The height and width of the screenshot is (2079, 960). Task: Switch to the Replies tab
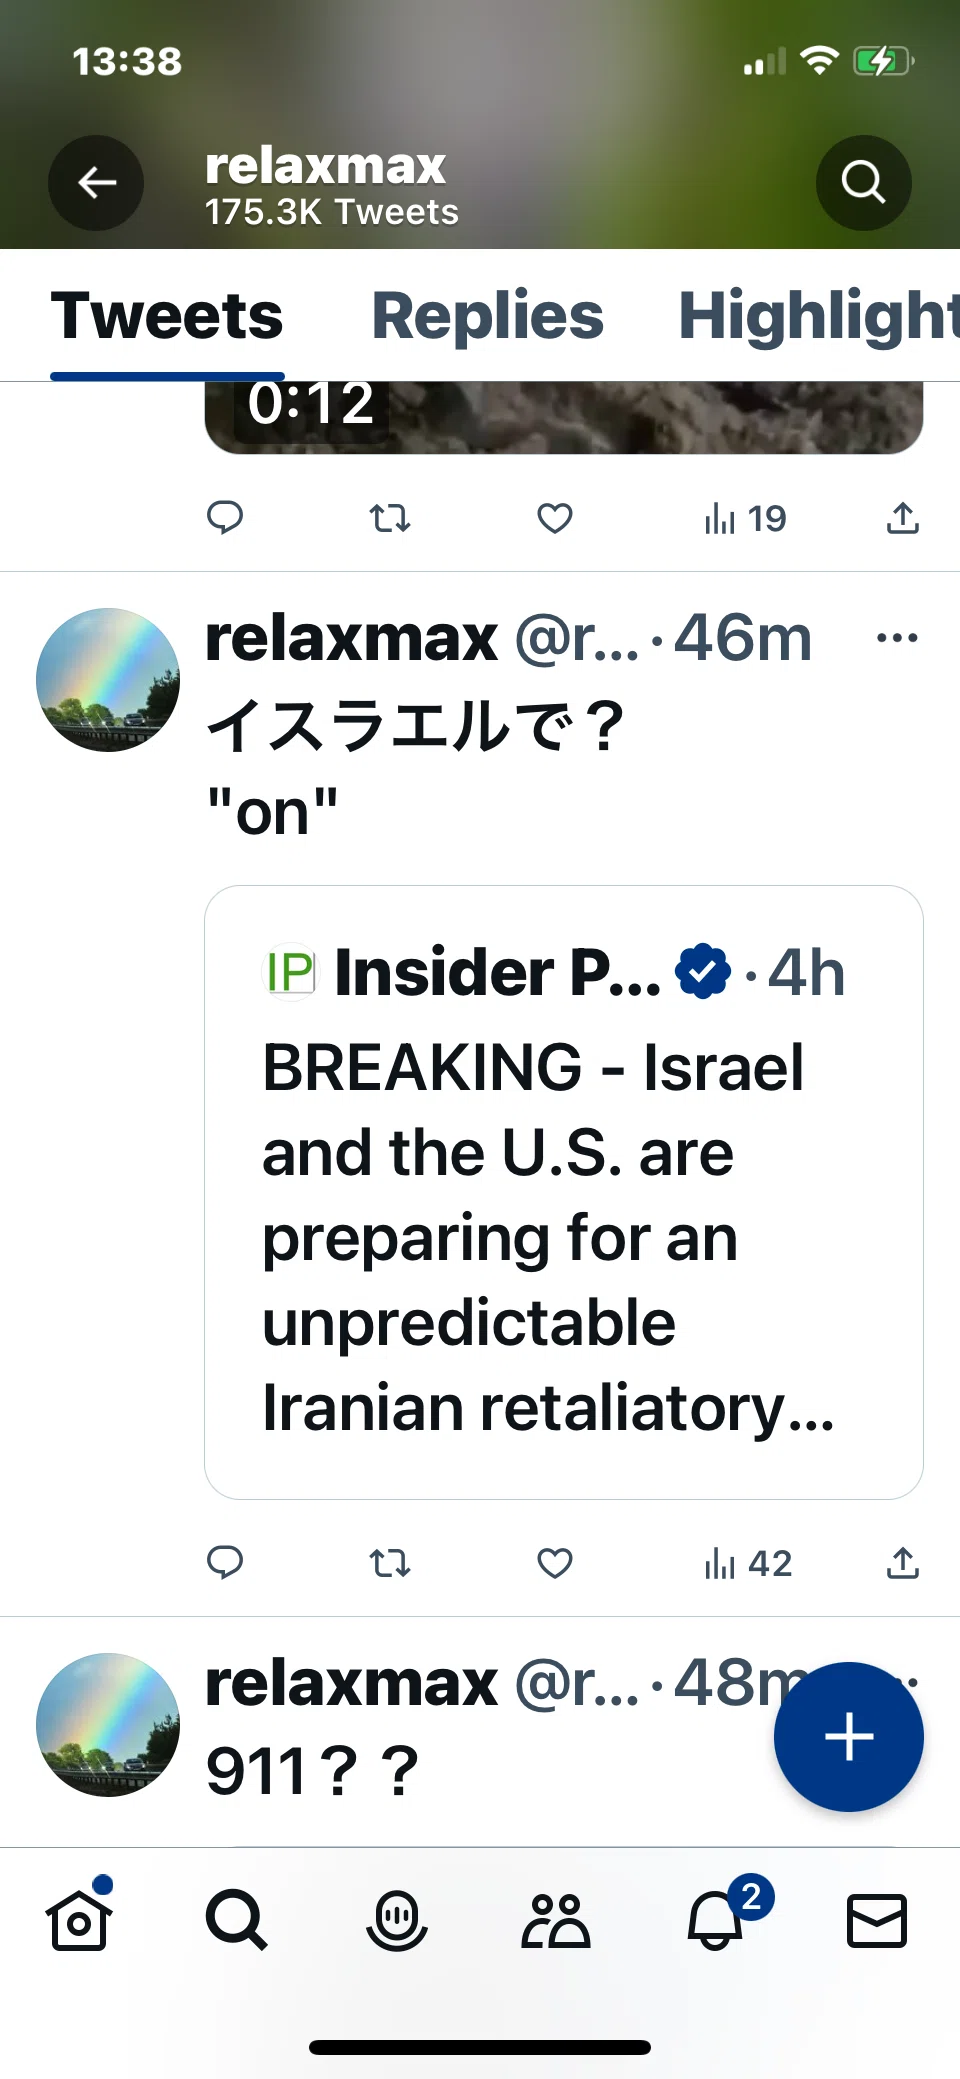(487, 316)
